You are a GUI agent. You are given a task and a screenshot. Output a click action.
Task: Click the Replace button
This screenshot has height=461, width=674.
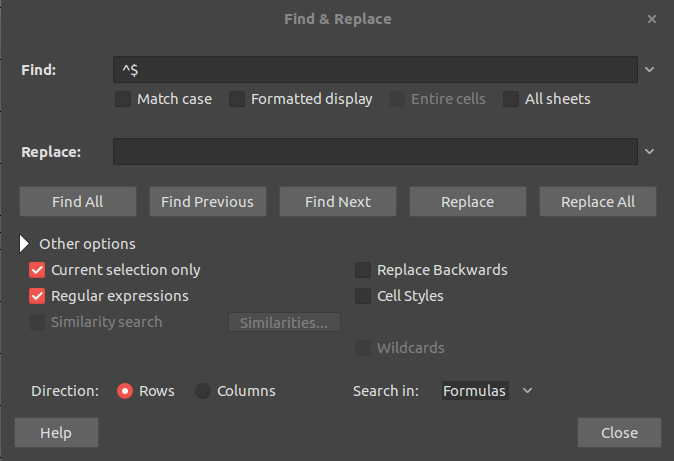click(467, 202)
